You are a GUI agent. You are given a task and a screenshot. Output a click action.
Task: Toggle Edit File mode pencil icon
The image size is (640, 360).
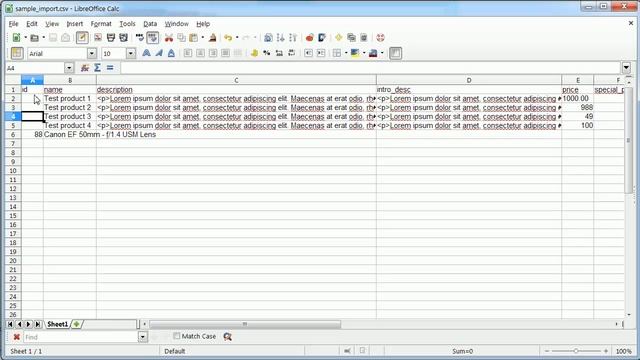pyautogui.click(x=82, y=38)
